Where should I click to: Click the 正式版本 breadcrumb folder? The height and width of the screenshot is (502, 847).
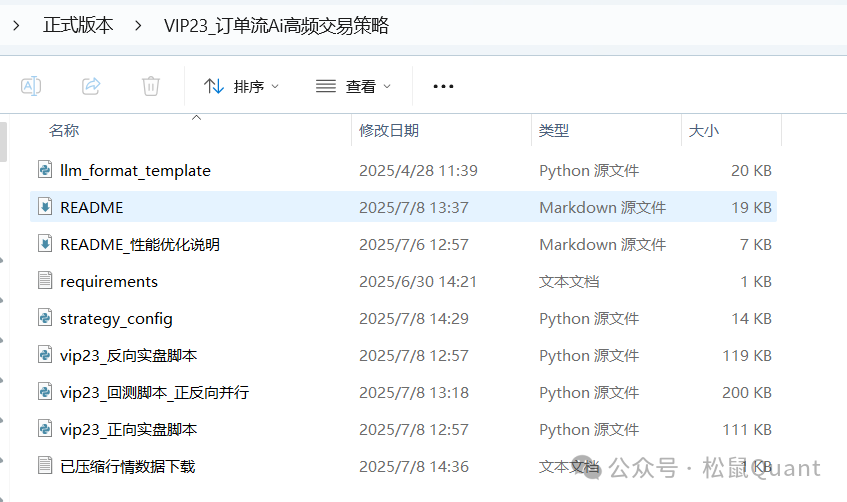point(78,25)
